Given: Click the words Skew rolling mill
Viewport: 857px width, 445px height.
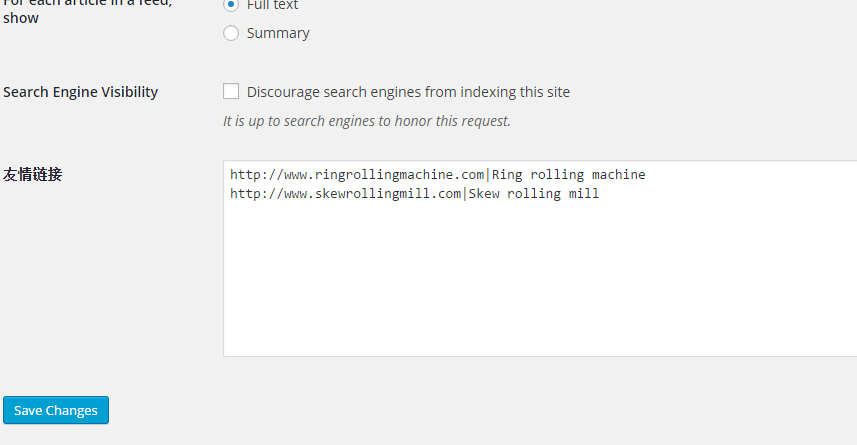Looking at the screenshot, I should click(533, 194).
